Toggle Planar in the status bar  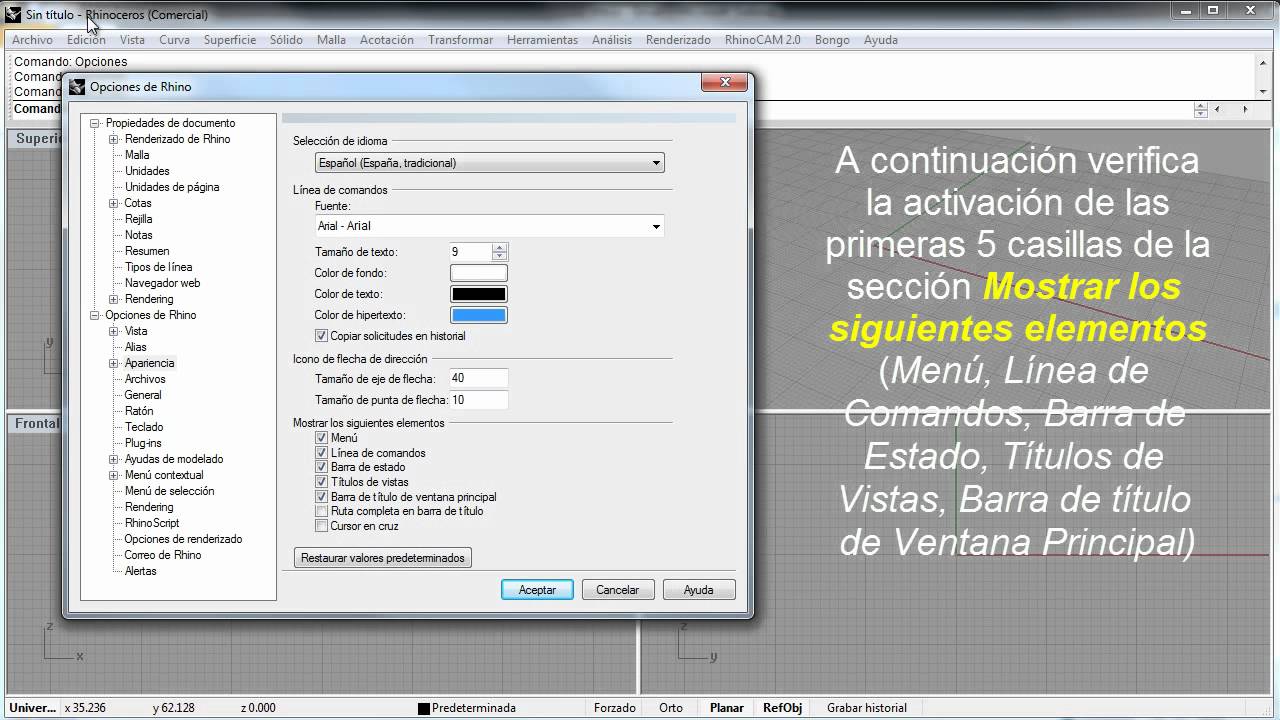click(727, 708)
